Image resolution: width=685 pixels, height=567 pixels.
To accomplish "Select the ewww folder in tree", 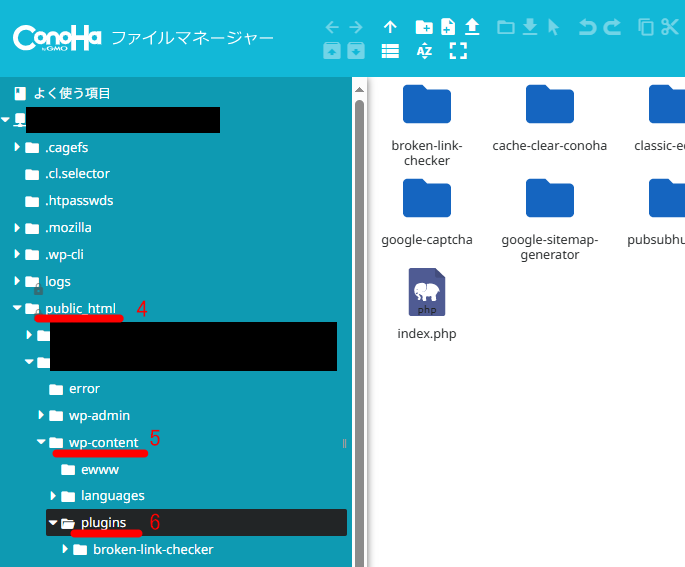I will [x=90, y=470].
